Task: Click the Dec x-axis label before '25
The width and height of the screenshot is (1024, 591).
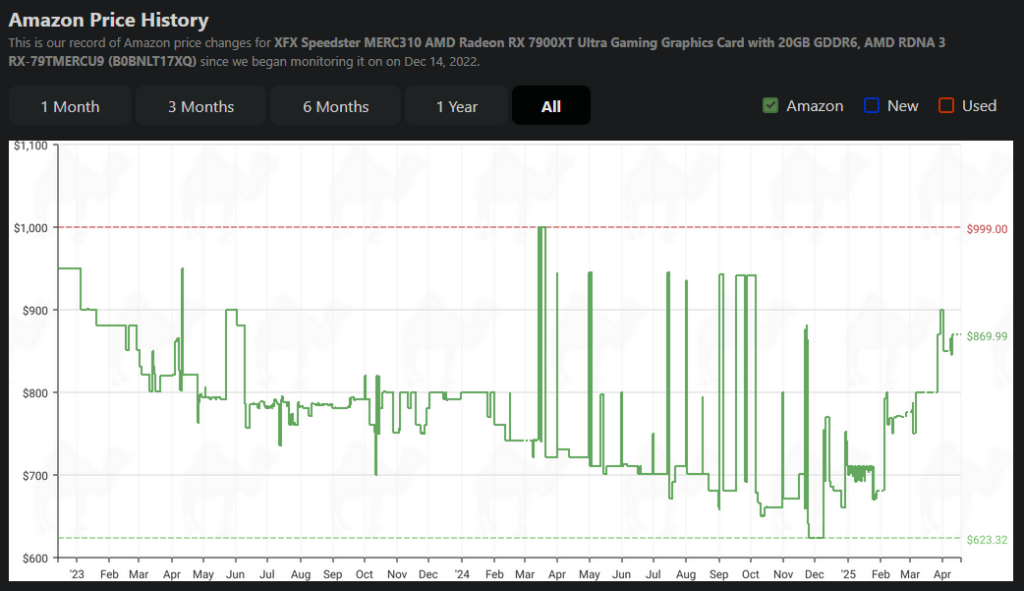Action: (814, 575)
